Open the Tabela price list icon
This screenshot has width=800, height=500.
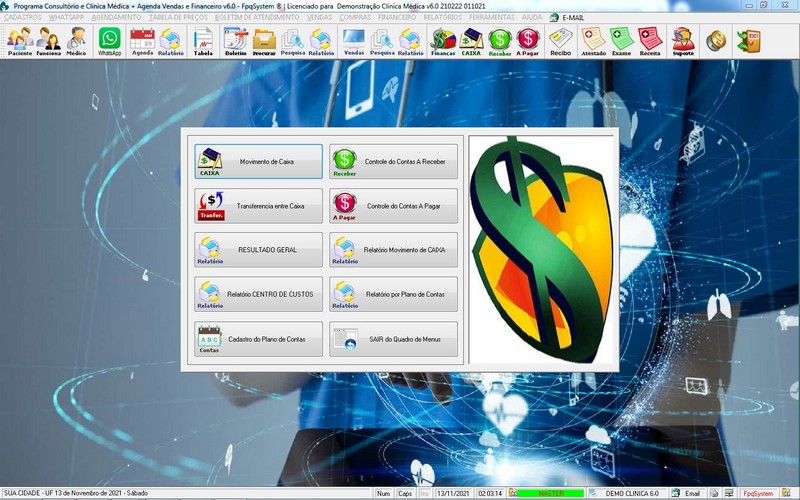coord(203,41)
